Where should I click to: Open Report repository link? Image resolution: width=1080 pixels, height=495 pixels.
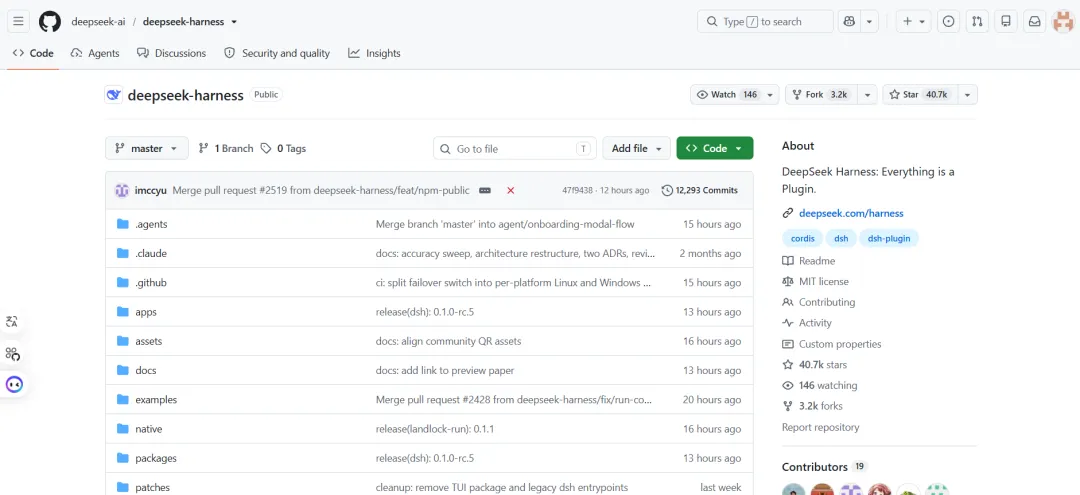[x=820, y=428]
